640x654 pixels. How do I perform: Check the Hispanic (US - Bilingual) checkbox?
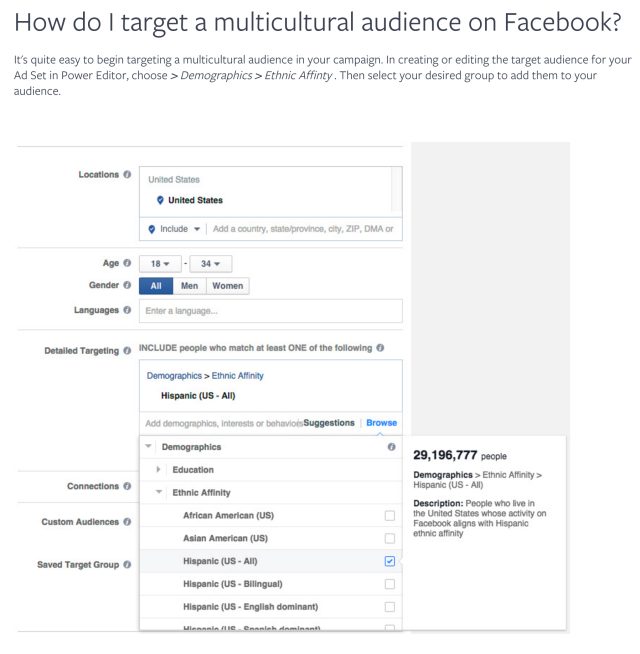click(390, 584)
